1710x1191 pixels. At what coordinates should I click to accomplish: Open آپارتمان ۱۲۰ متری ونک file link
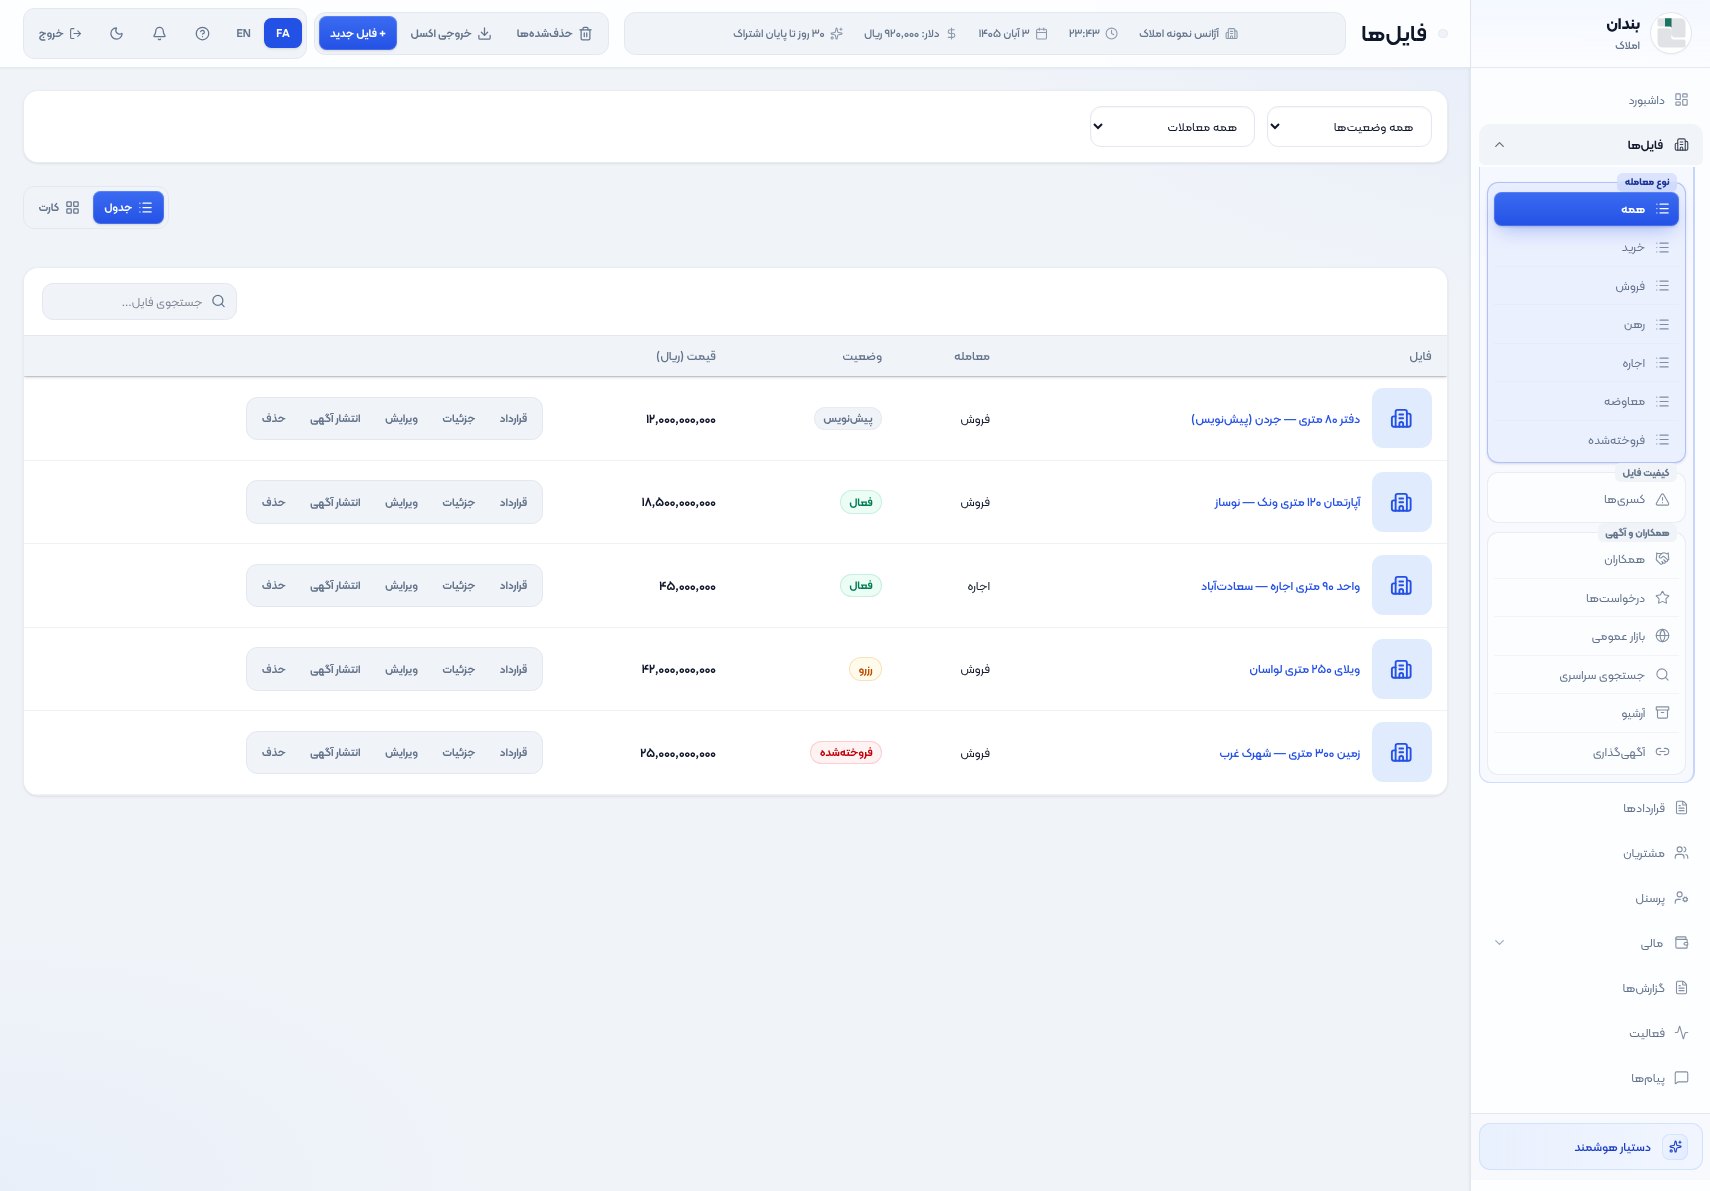click(x=1287, y=502)
